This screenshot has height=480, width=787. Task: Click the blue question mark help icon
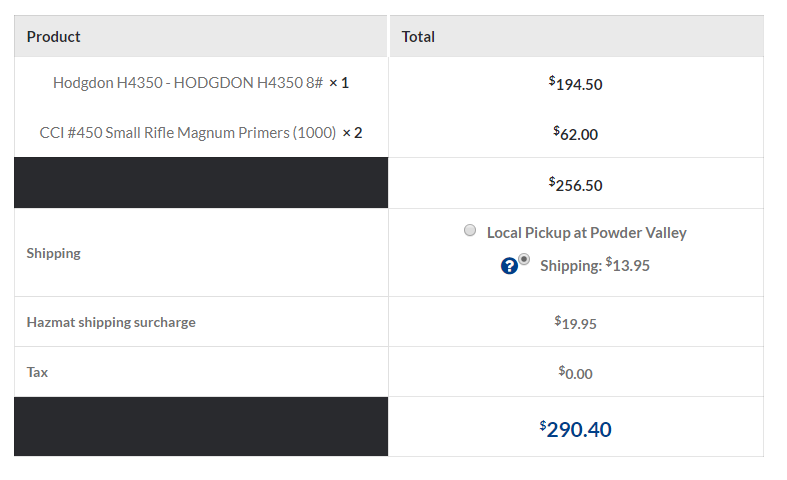point(509,266)
